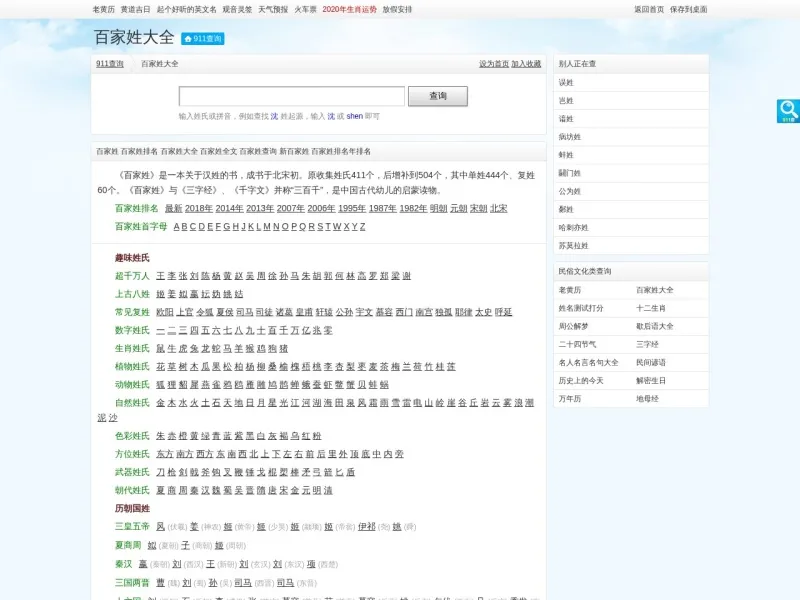Open the 明朝 ranking link
The width and height of the screenshot is (800, 600).
pos(438,208)
